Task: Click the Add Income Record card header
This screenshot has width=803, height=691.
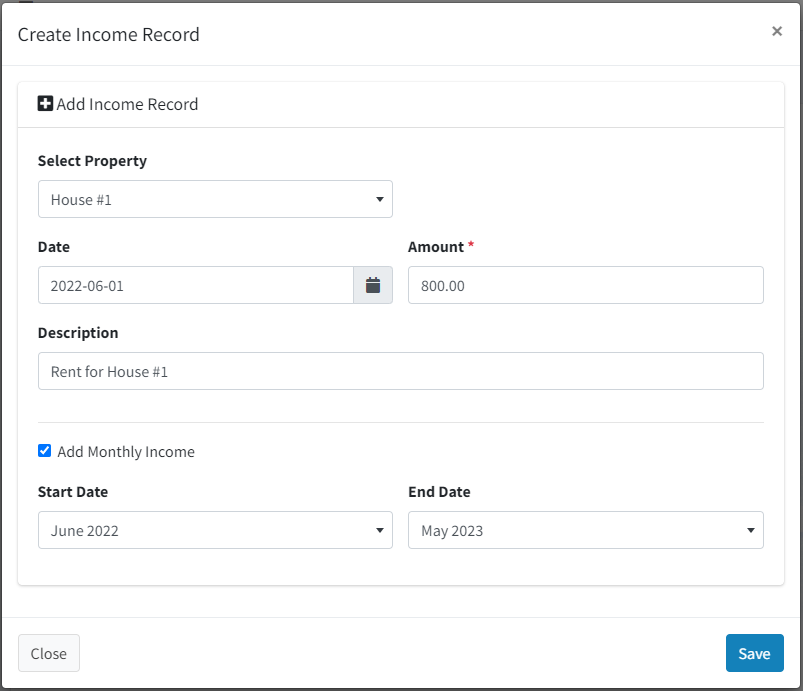Action: [x=400, y=104]
